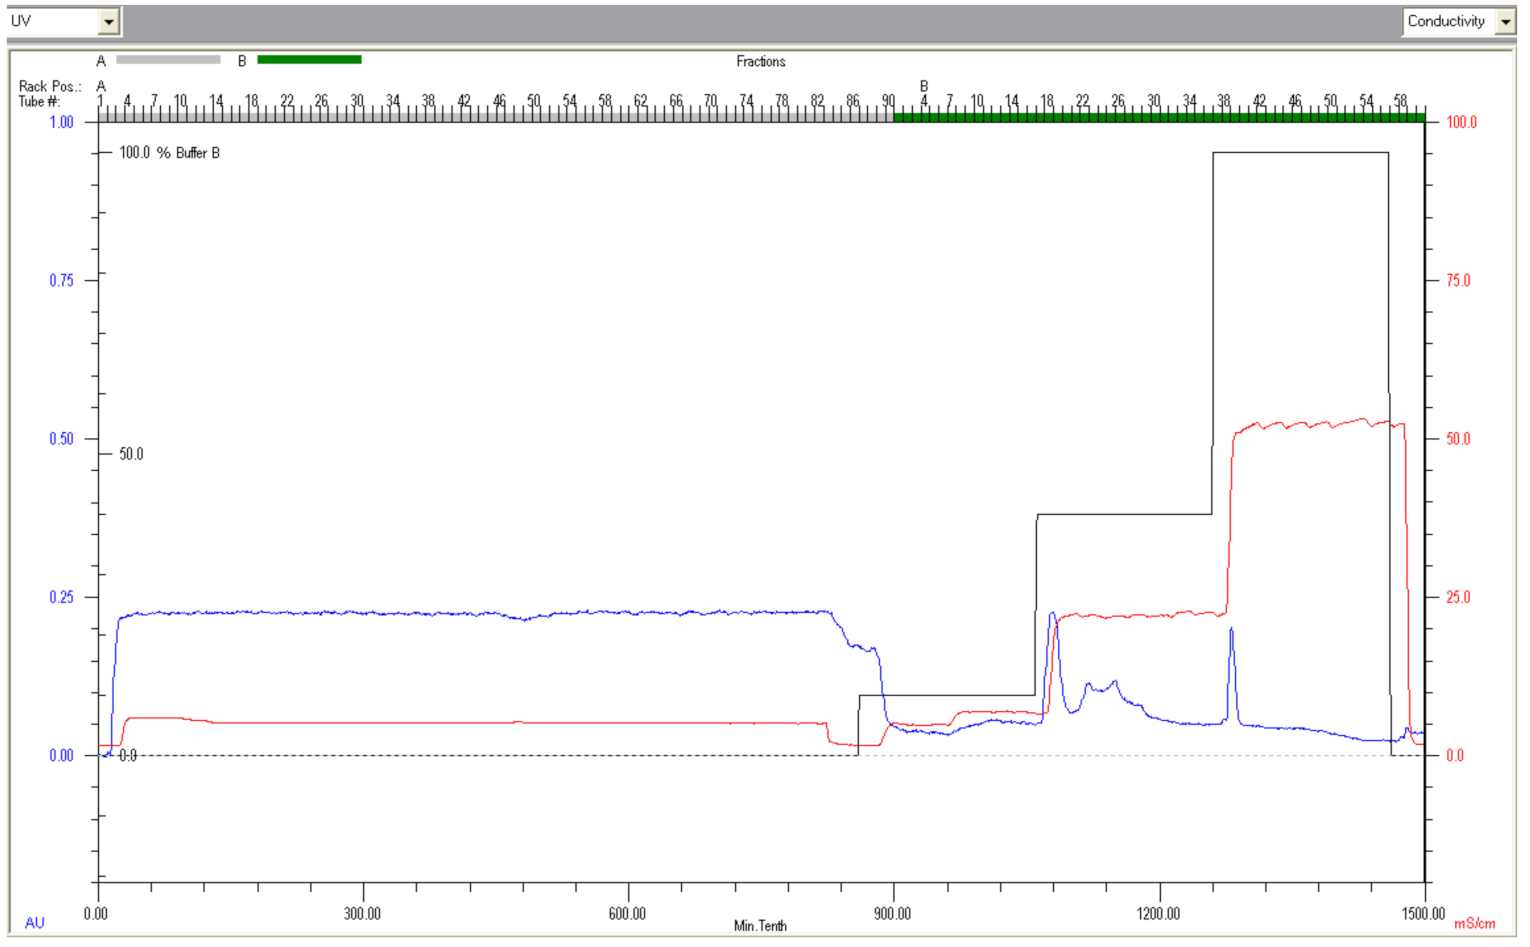Click the Conductivity selection text box

click(1447, 21)
